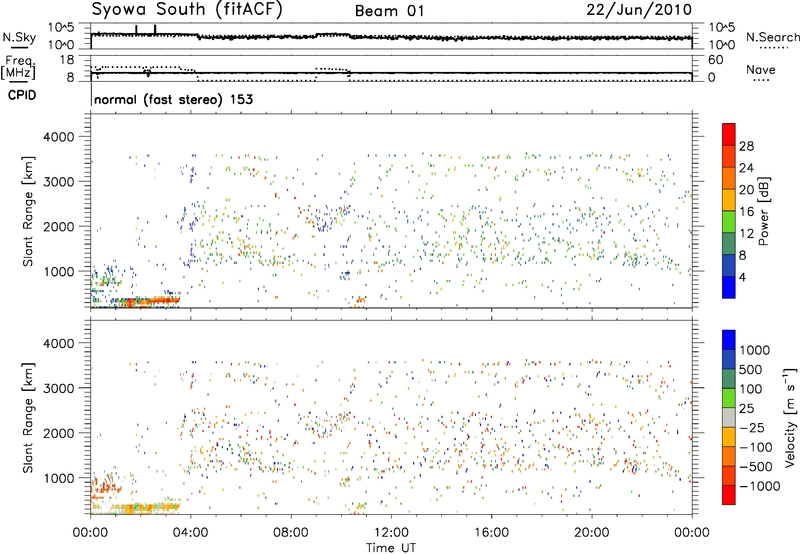Click the red bottom of Velocity color bar

(x=729, y=495)
